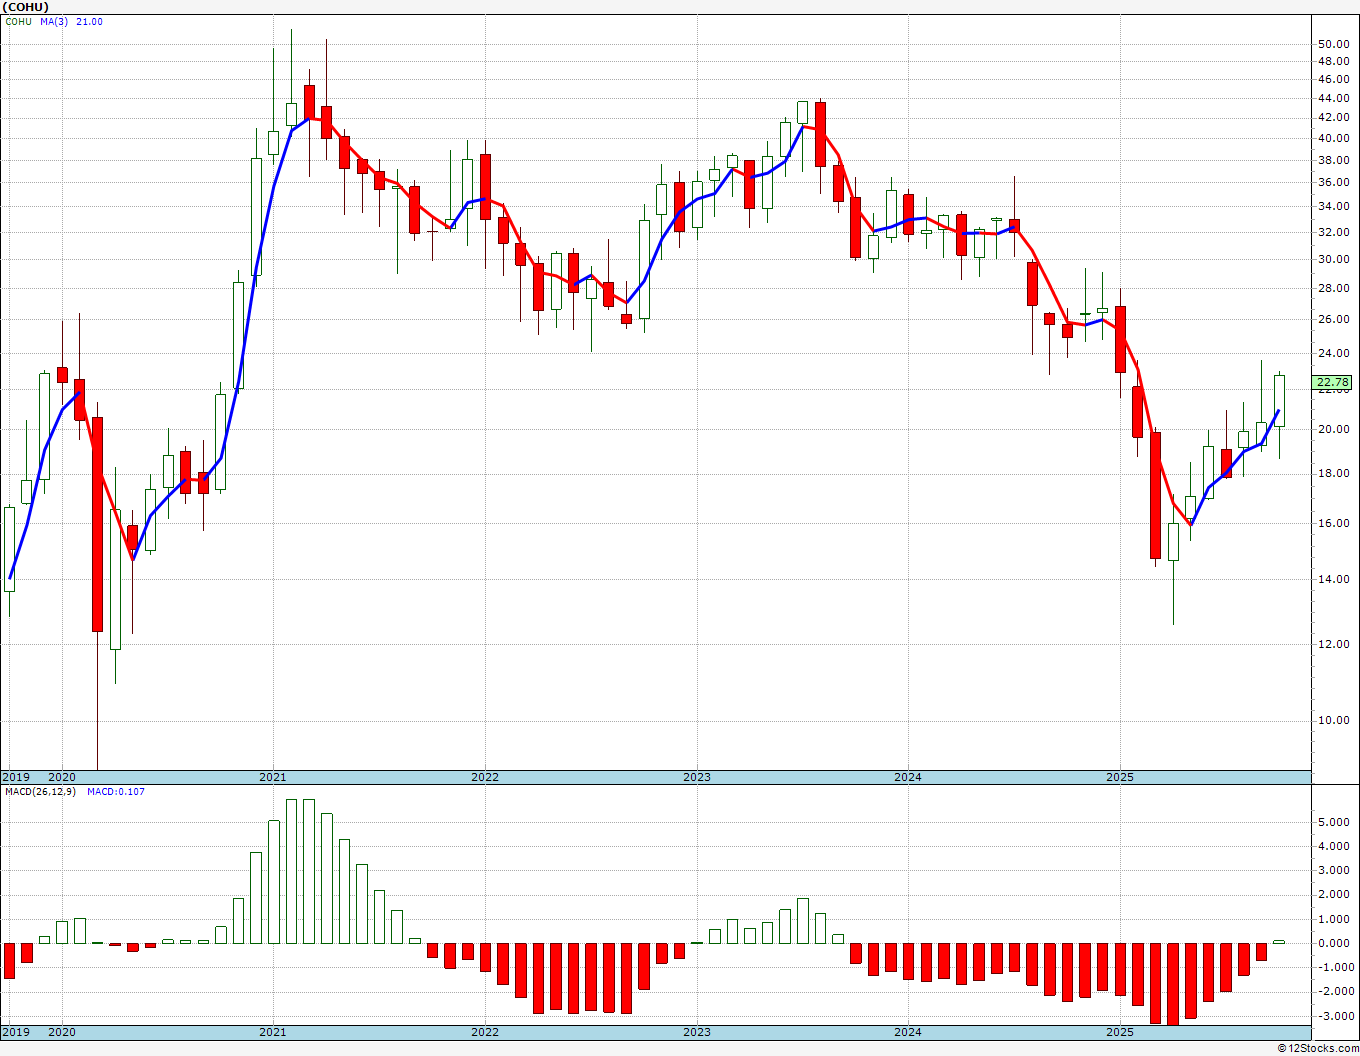Select the COHU legend label

point(19,22)
